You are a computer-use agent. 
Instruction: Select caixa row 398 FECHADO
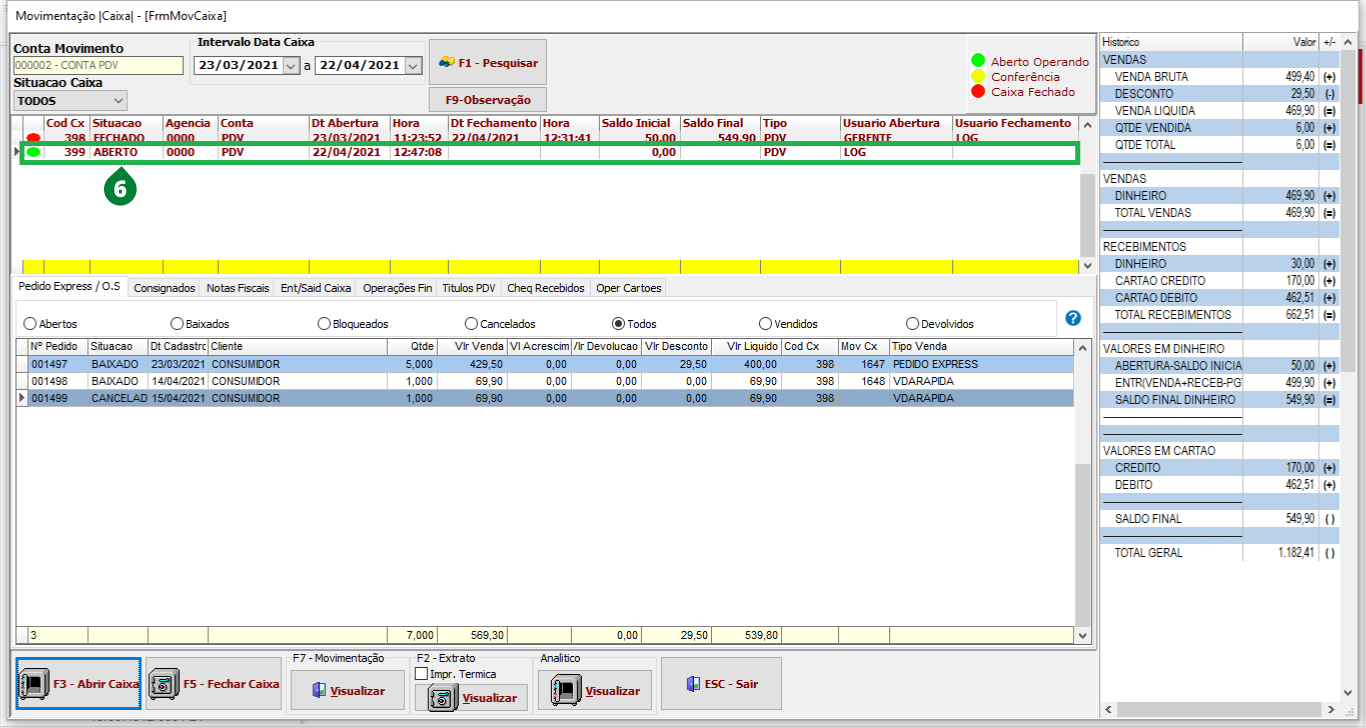(548, 138)
